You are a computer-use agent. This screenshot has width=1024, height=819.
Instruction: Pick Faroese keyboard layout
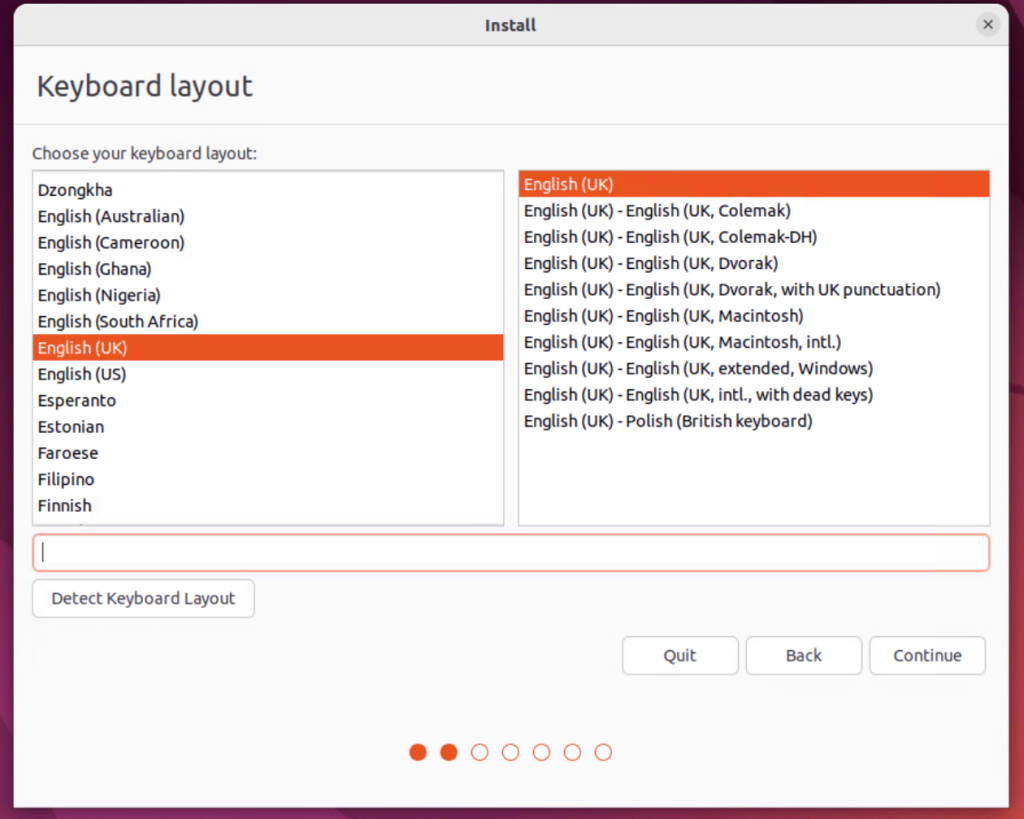pos(268,453)
